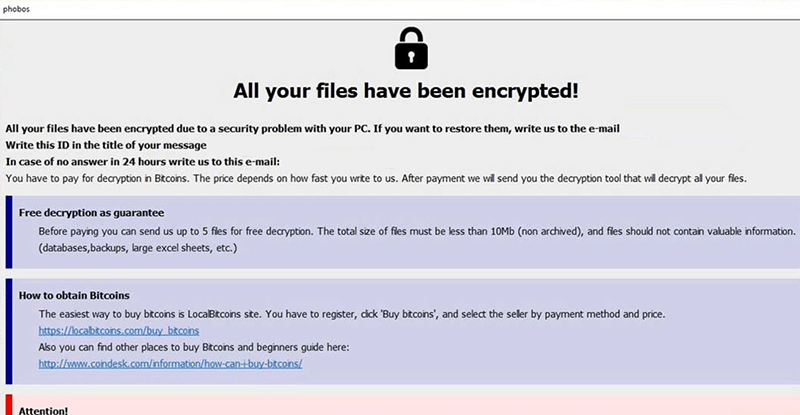Click the 'Before paying you can send us' sentence
The height and width of the screenshot is (415, 800).
[300, 231]
